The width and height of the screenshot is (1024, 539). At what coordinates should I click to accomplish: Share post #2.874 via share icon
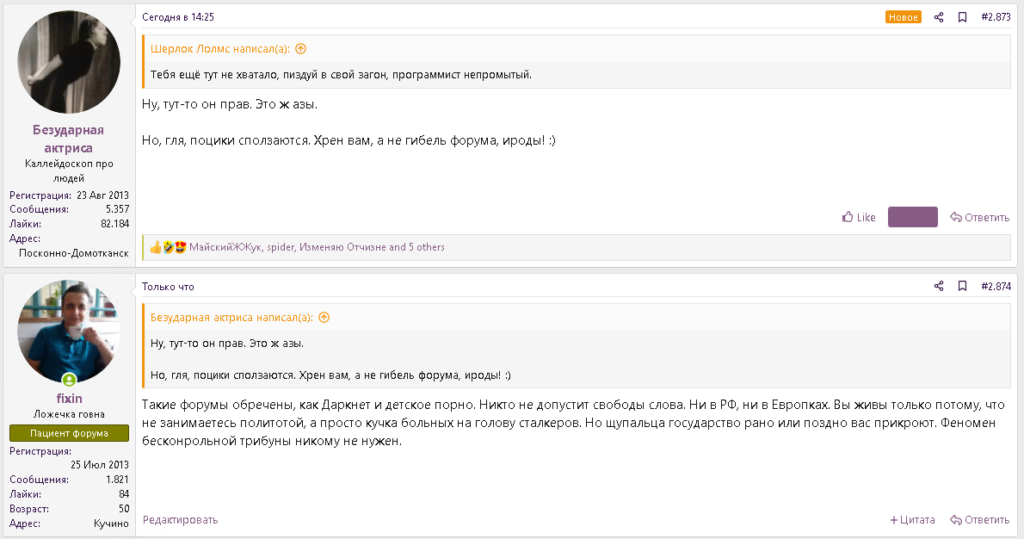pos(938,286)
